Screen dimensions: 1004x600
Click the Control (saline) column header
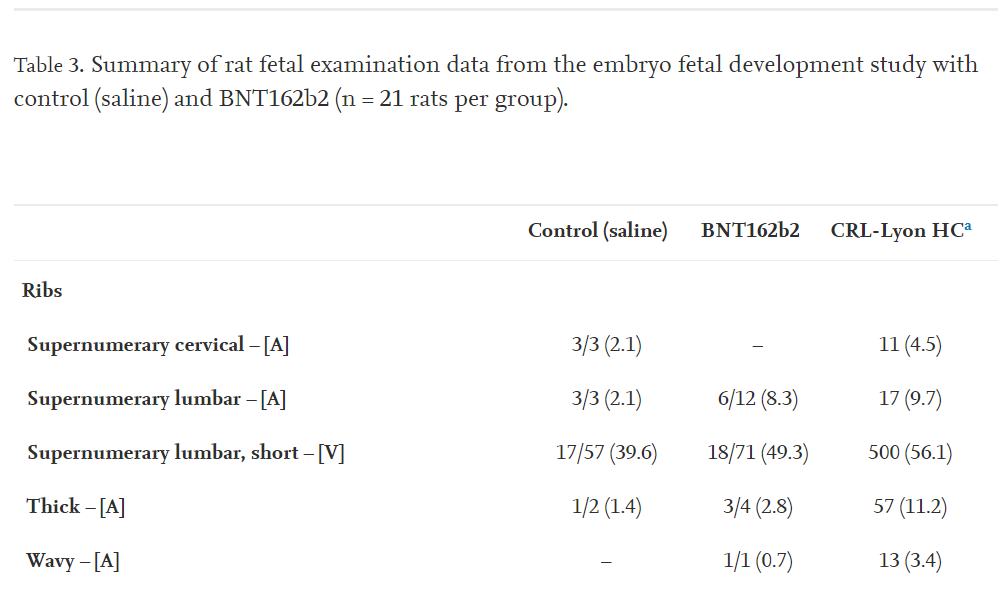click(597, 230)
